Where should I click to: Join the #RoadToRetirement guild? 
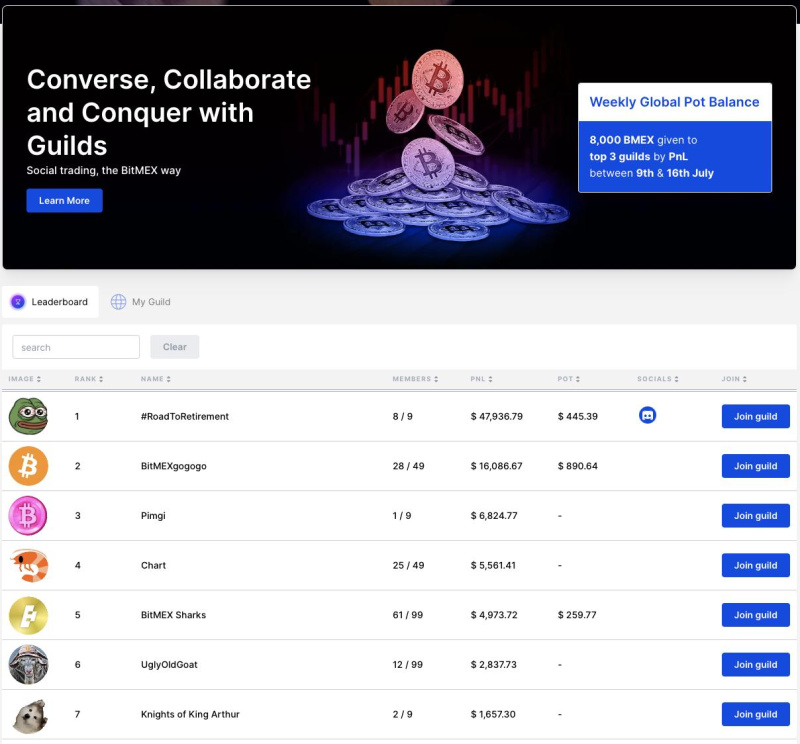tap(756, 416)
